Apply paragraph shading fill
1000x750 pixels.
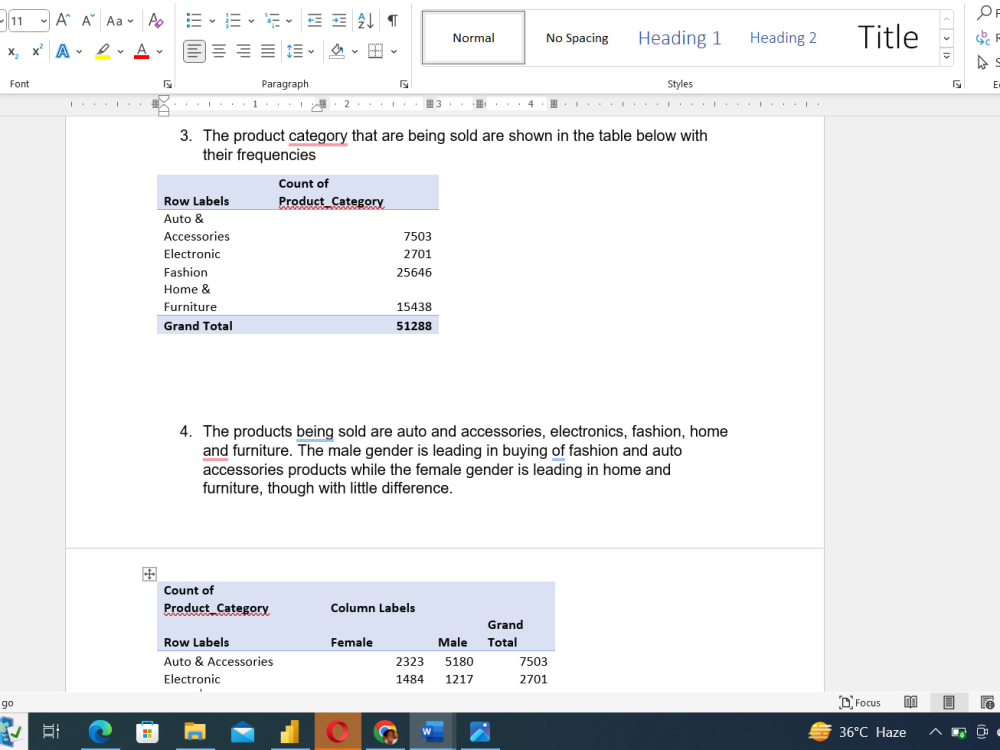click(x=337, y=51)
